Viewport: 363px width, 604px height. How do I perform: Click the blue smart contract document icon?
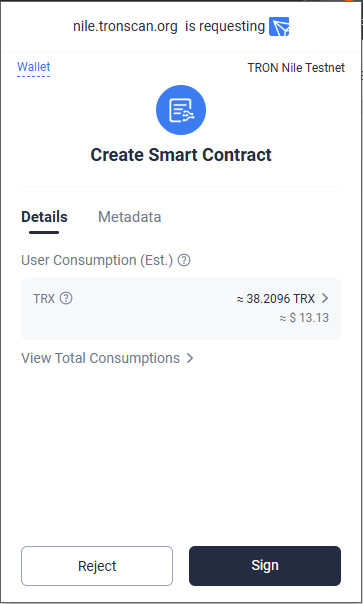(181, 110)
